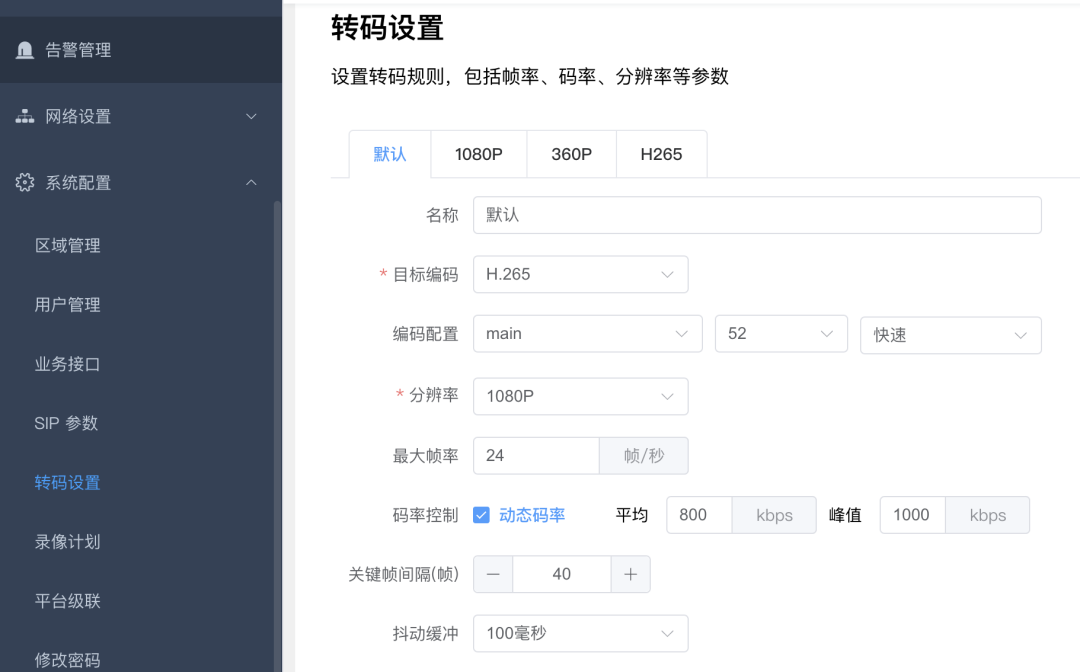Open the main encoding profile dropdown

point(587,334)
